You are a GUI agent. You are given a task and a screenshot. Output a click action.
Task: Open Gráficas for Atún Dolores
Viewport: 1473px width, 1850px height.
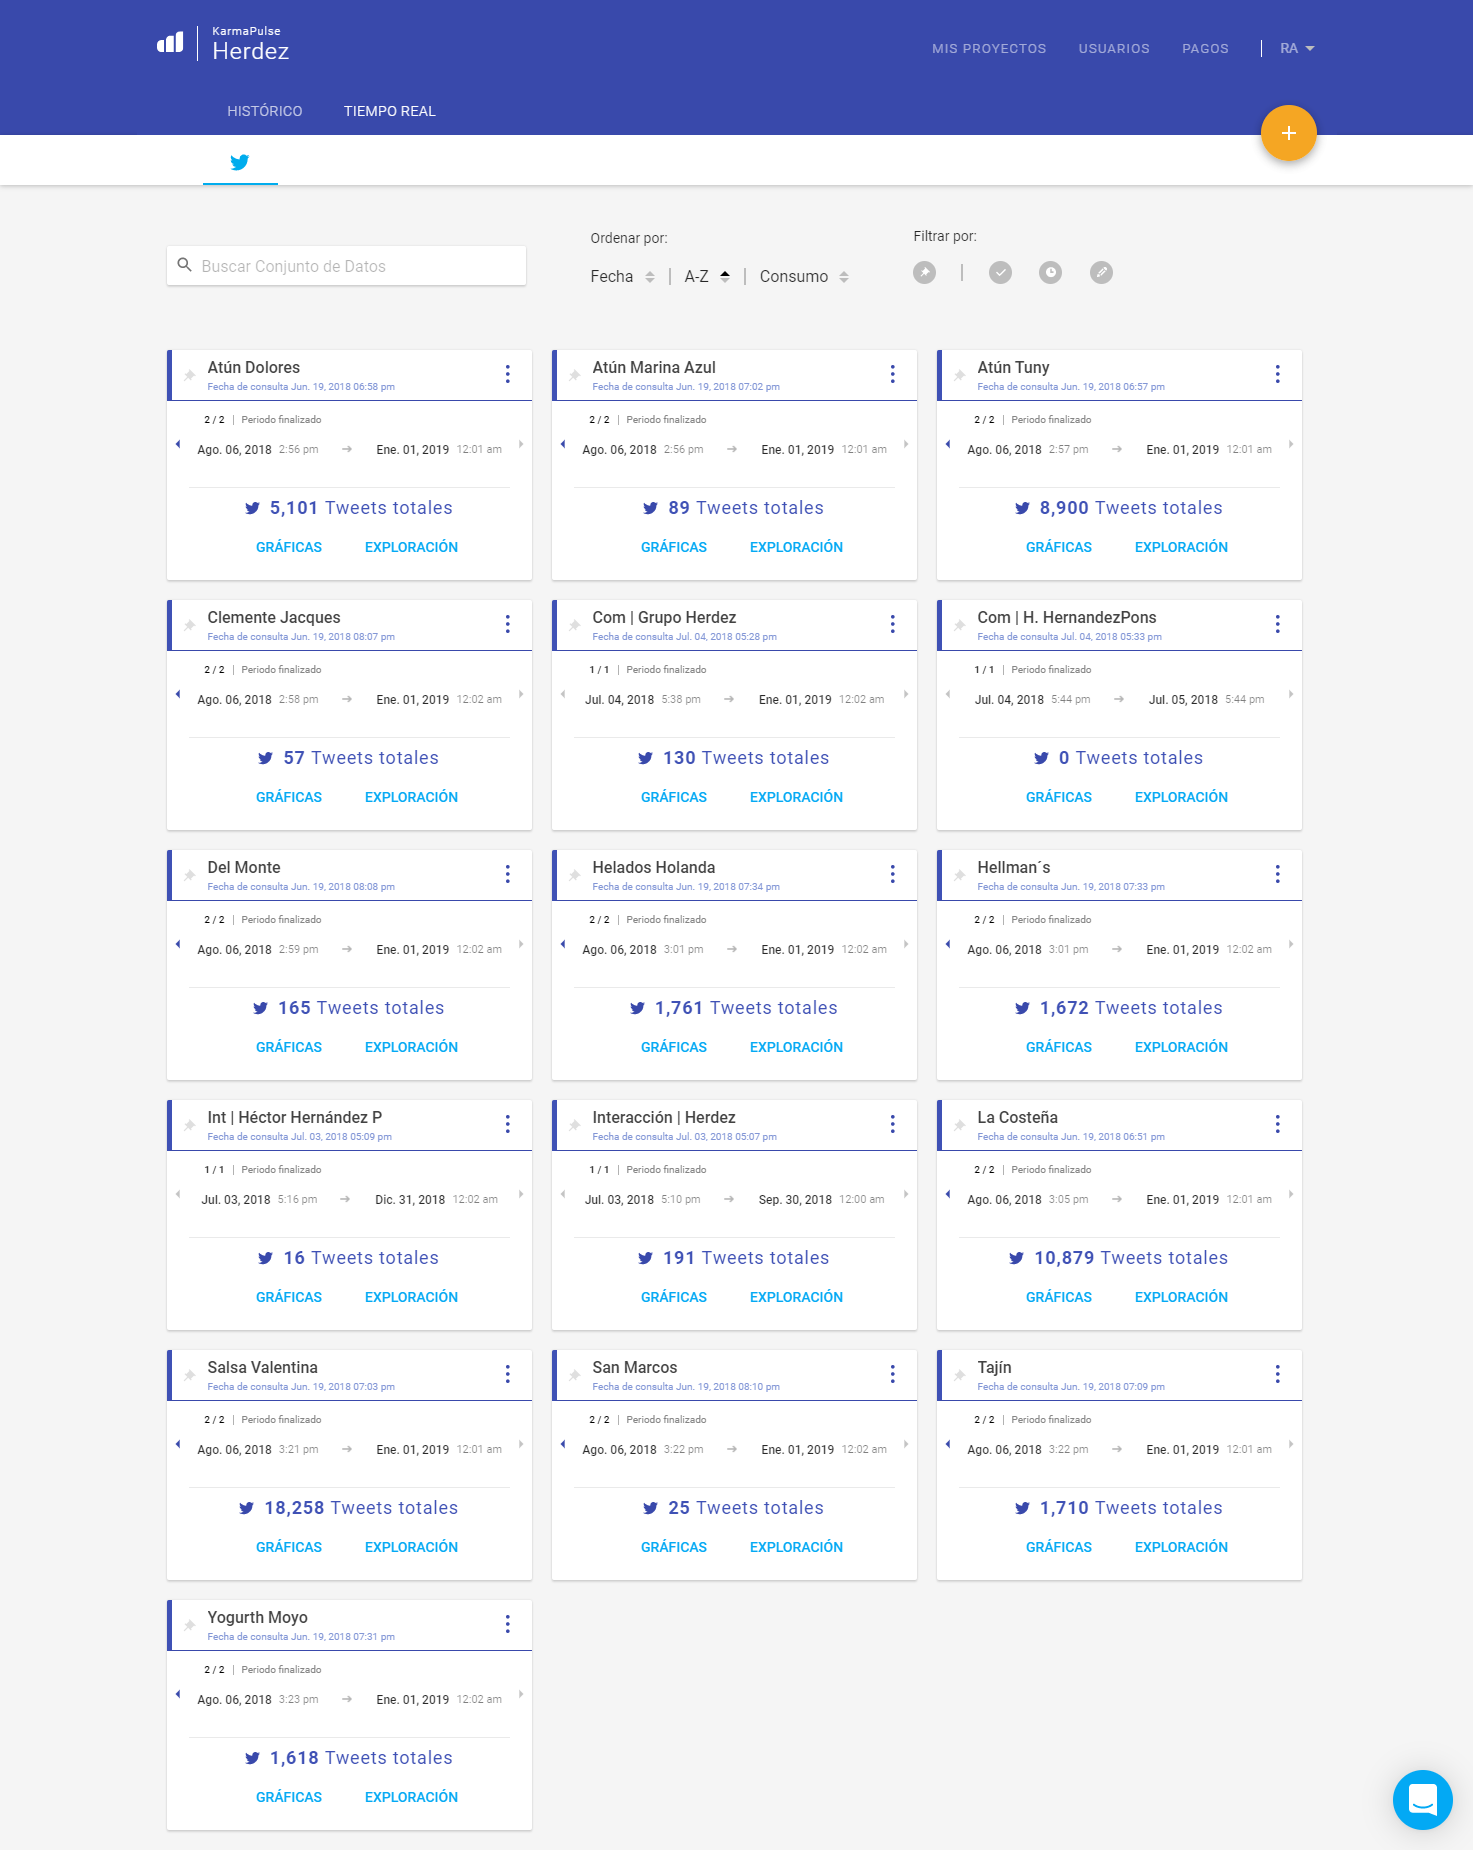coord(289,547)
